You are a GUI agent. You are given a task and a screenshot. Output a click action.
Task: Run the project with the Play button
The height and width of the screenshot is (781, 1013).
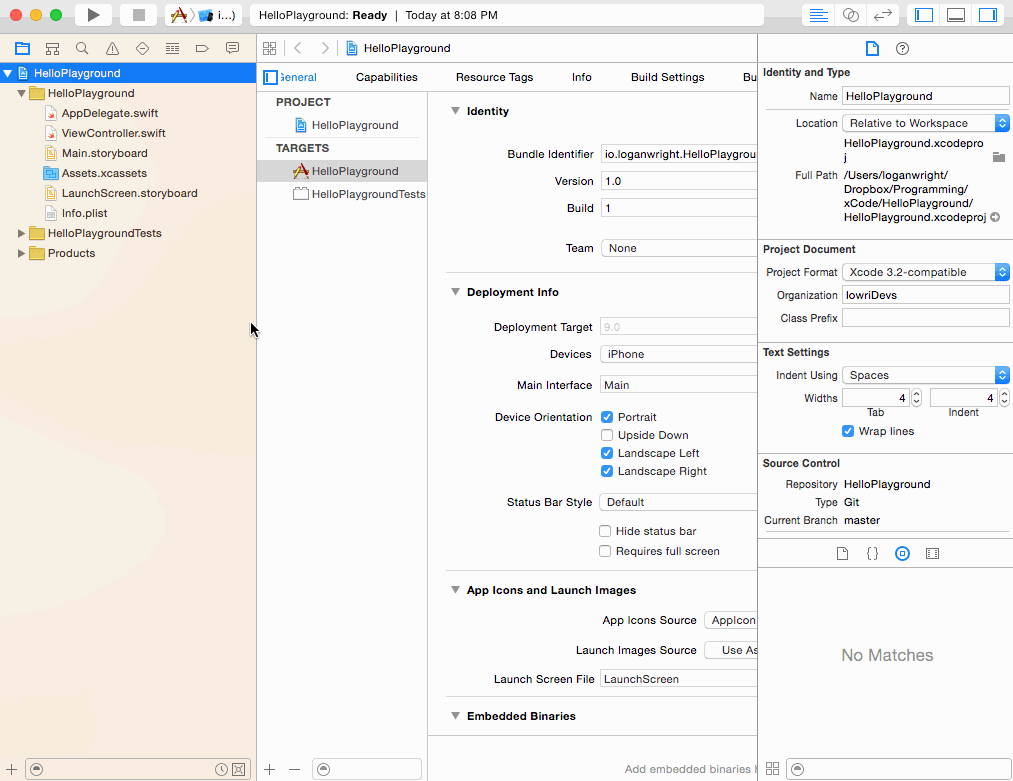94,15
